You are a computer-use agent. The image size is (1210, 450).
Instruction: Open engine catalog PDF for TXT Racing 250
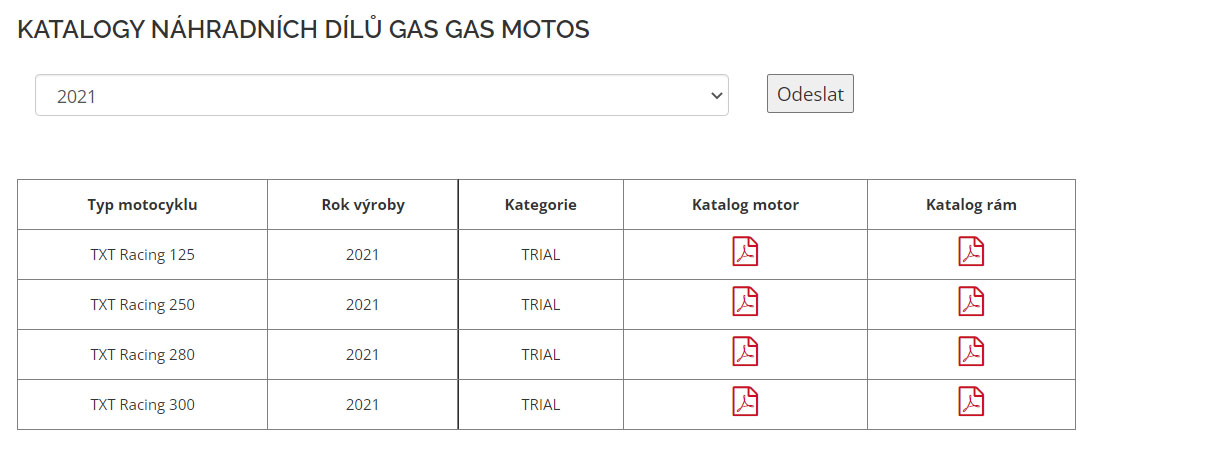pyautogui.click(x=745, y=301)
